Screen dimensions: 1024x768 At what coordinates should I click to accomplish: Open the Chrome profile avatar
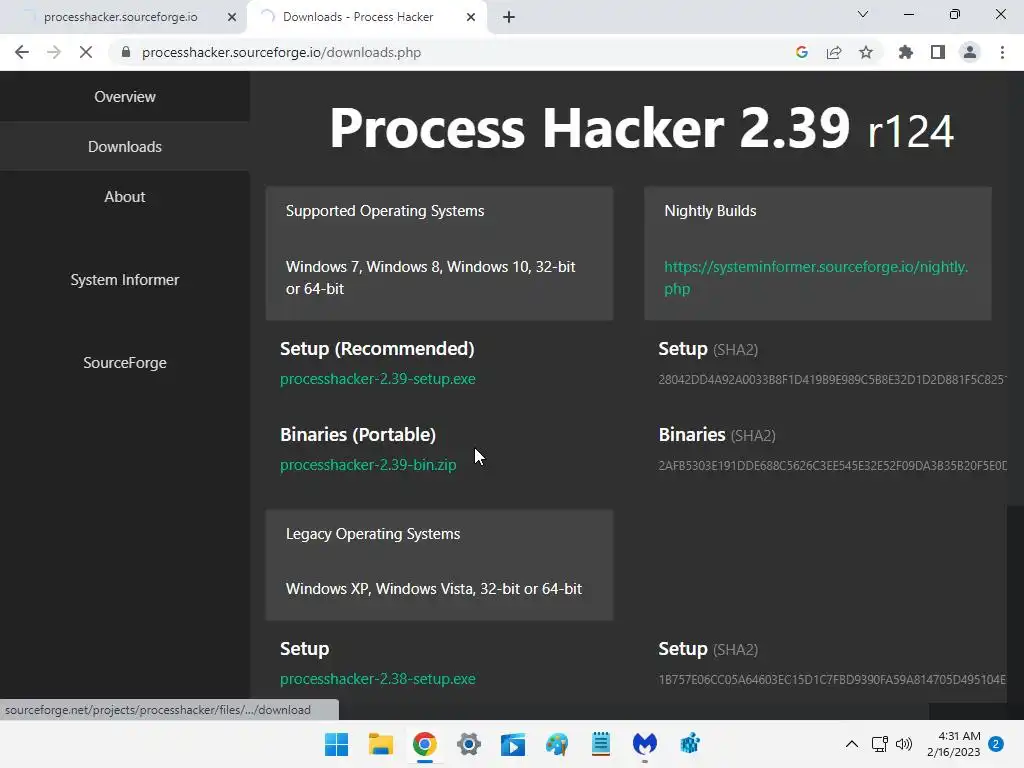pos(970,52)
